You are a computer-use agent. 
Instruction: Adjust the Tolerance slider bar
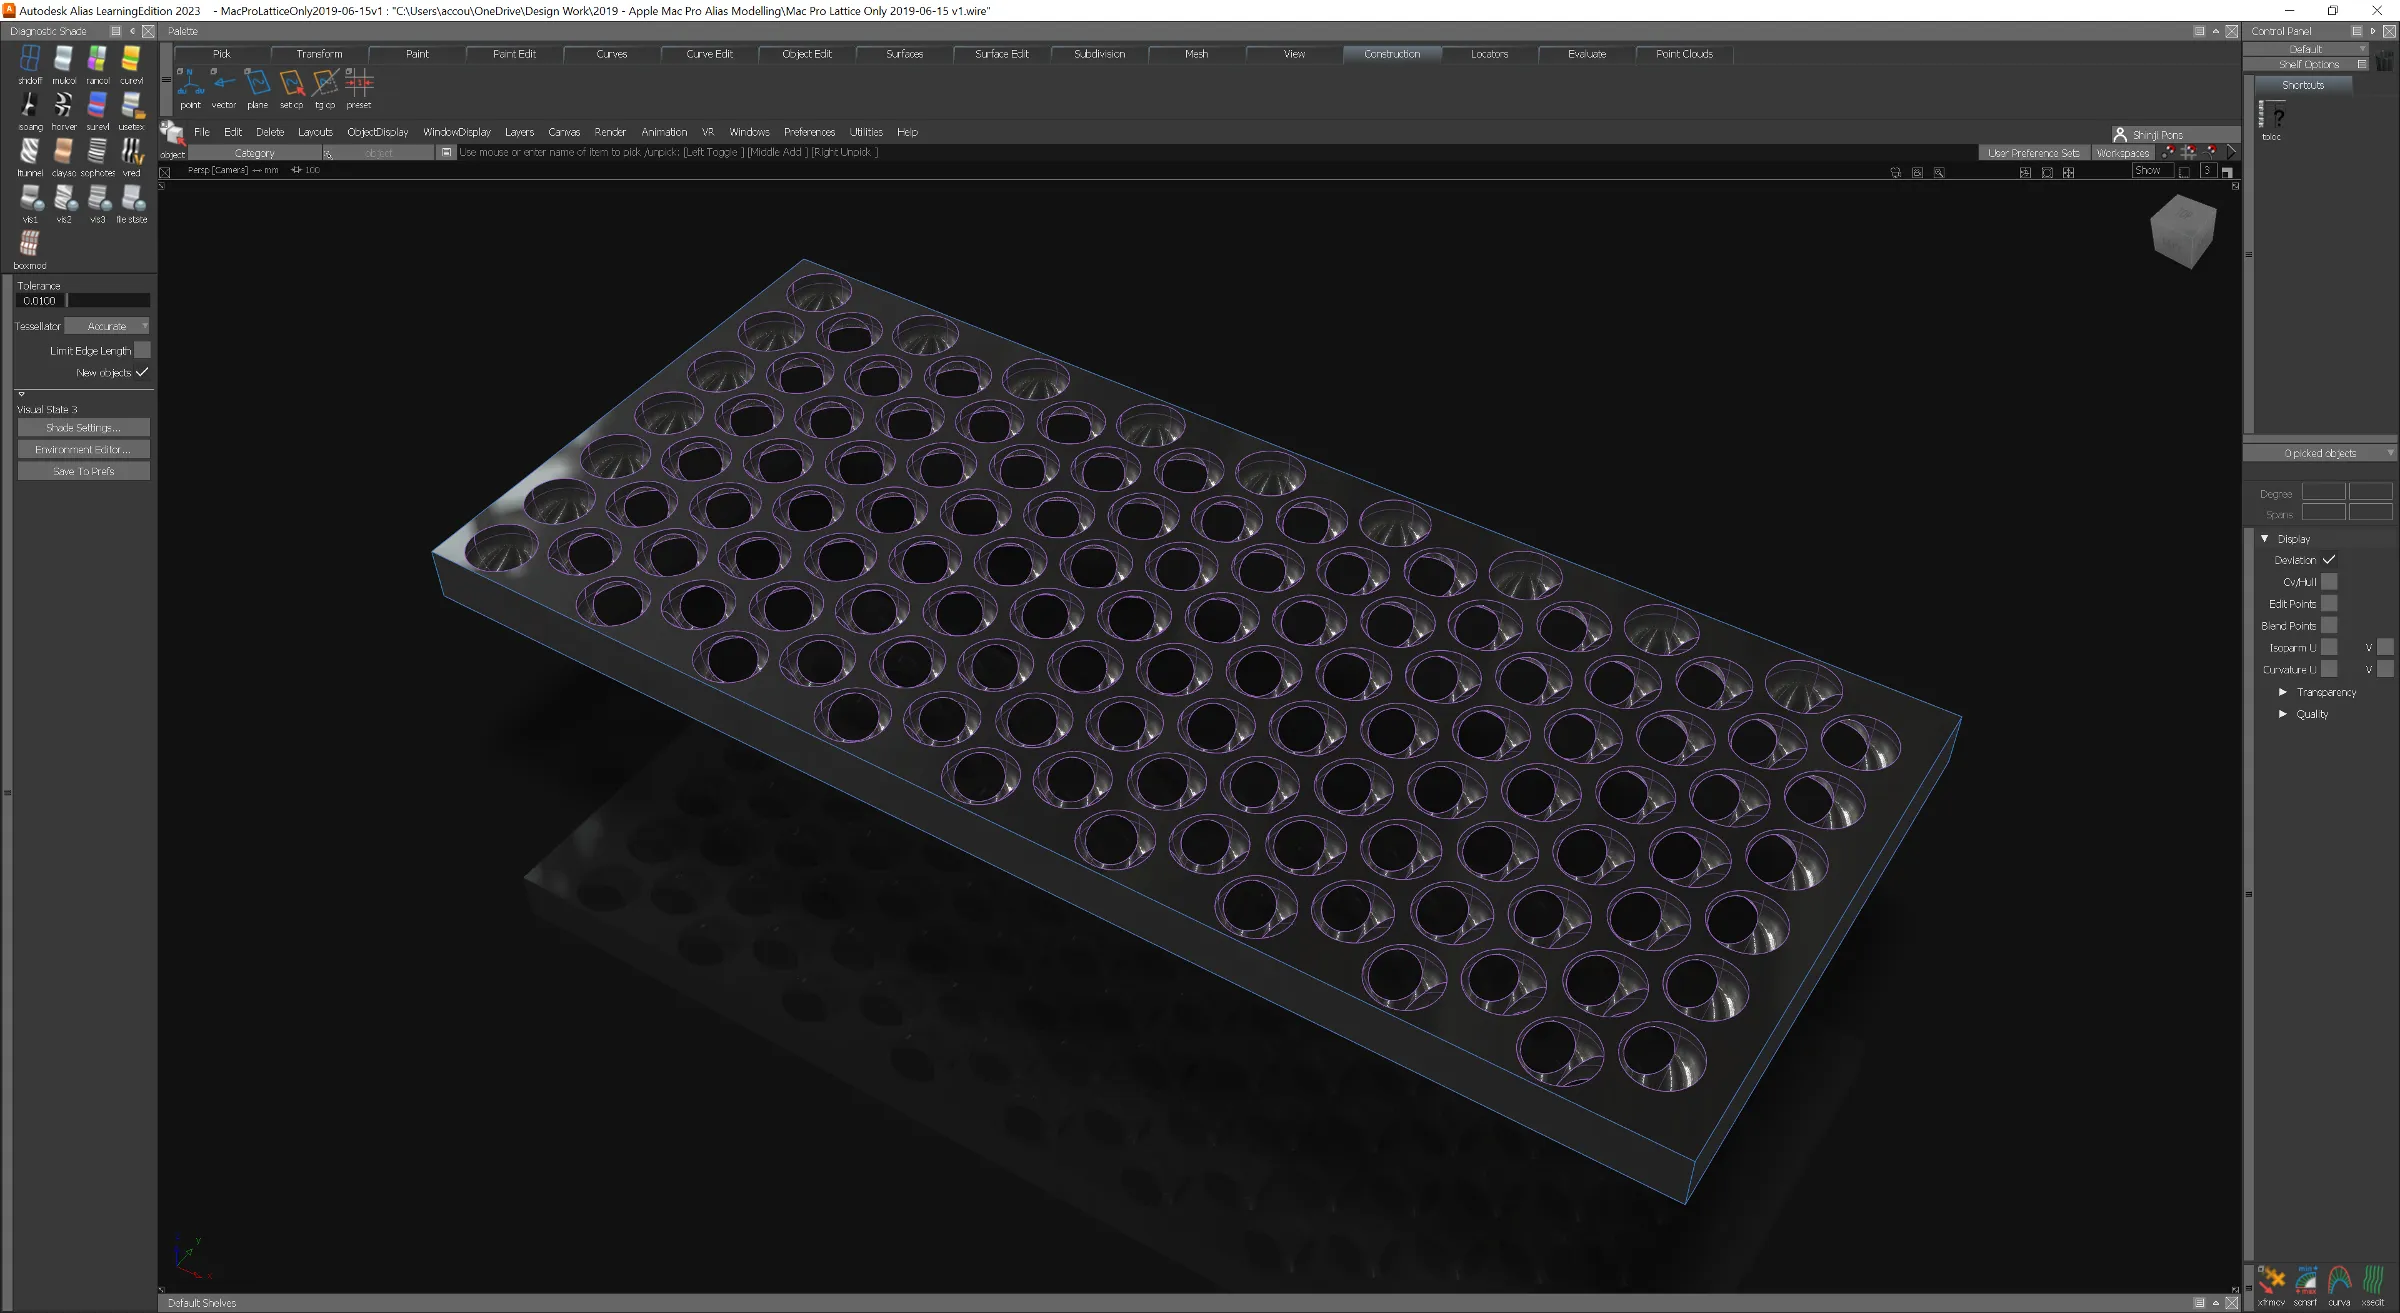click(x=109, y=300)
